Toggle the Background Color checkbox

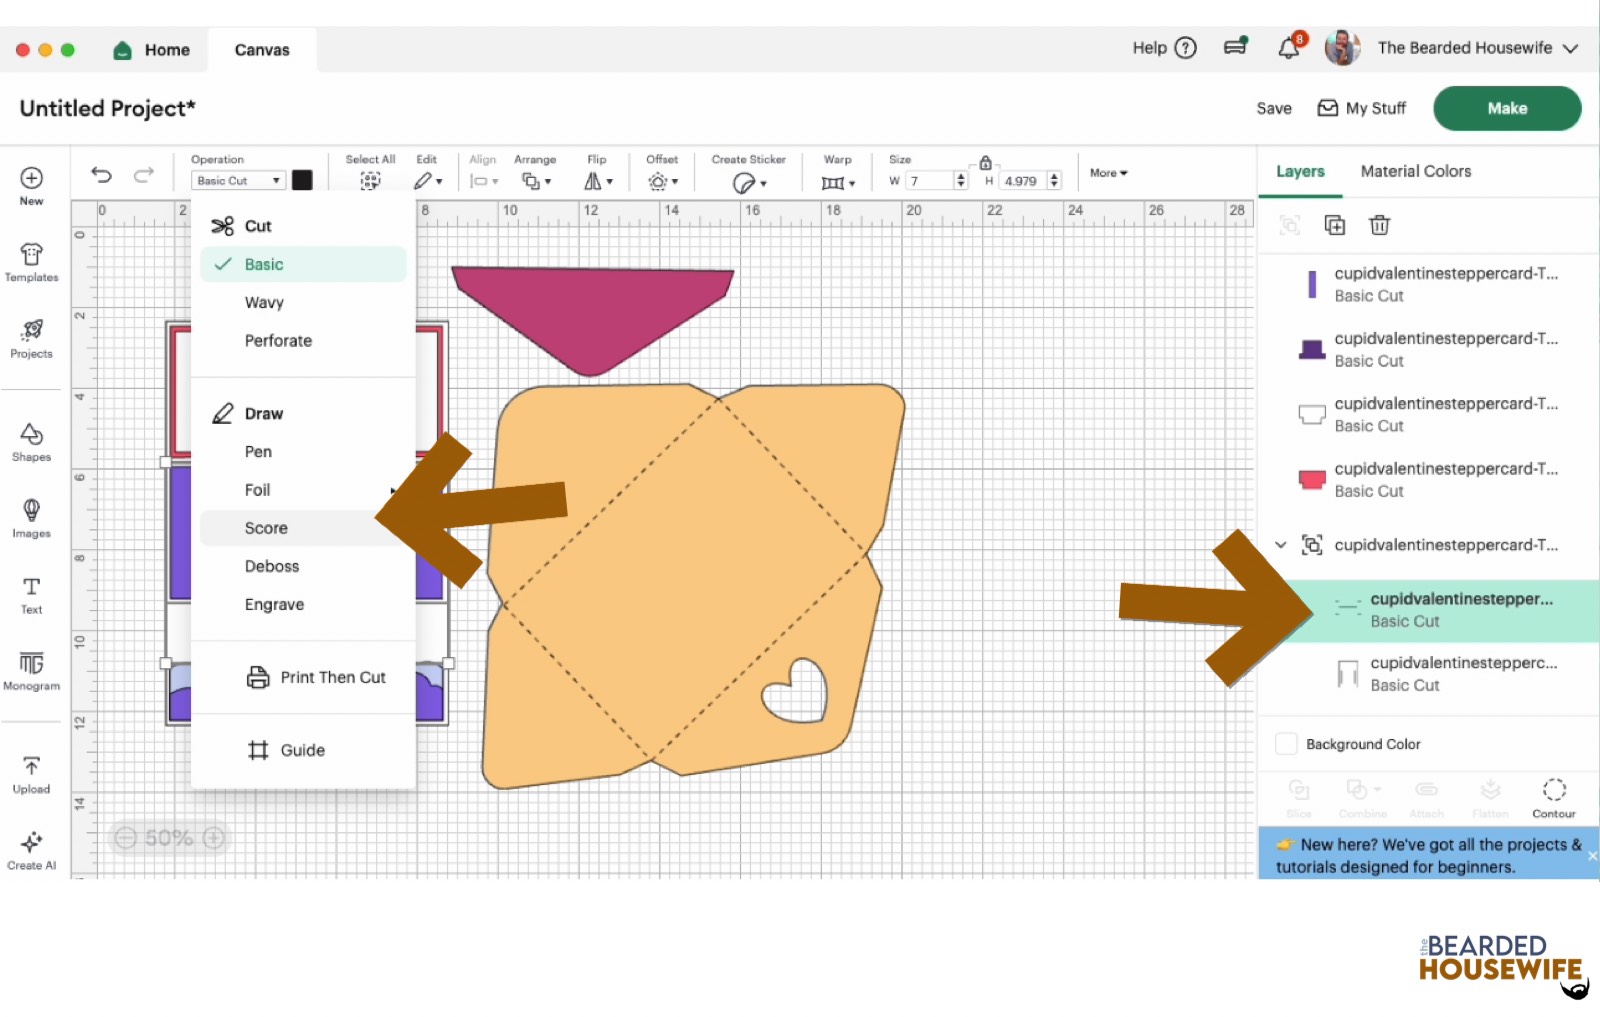tap(1286, 744)
